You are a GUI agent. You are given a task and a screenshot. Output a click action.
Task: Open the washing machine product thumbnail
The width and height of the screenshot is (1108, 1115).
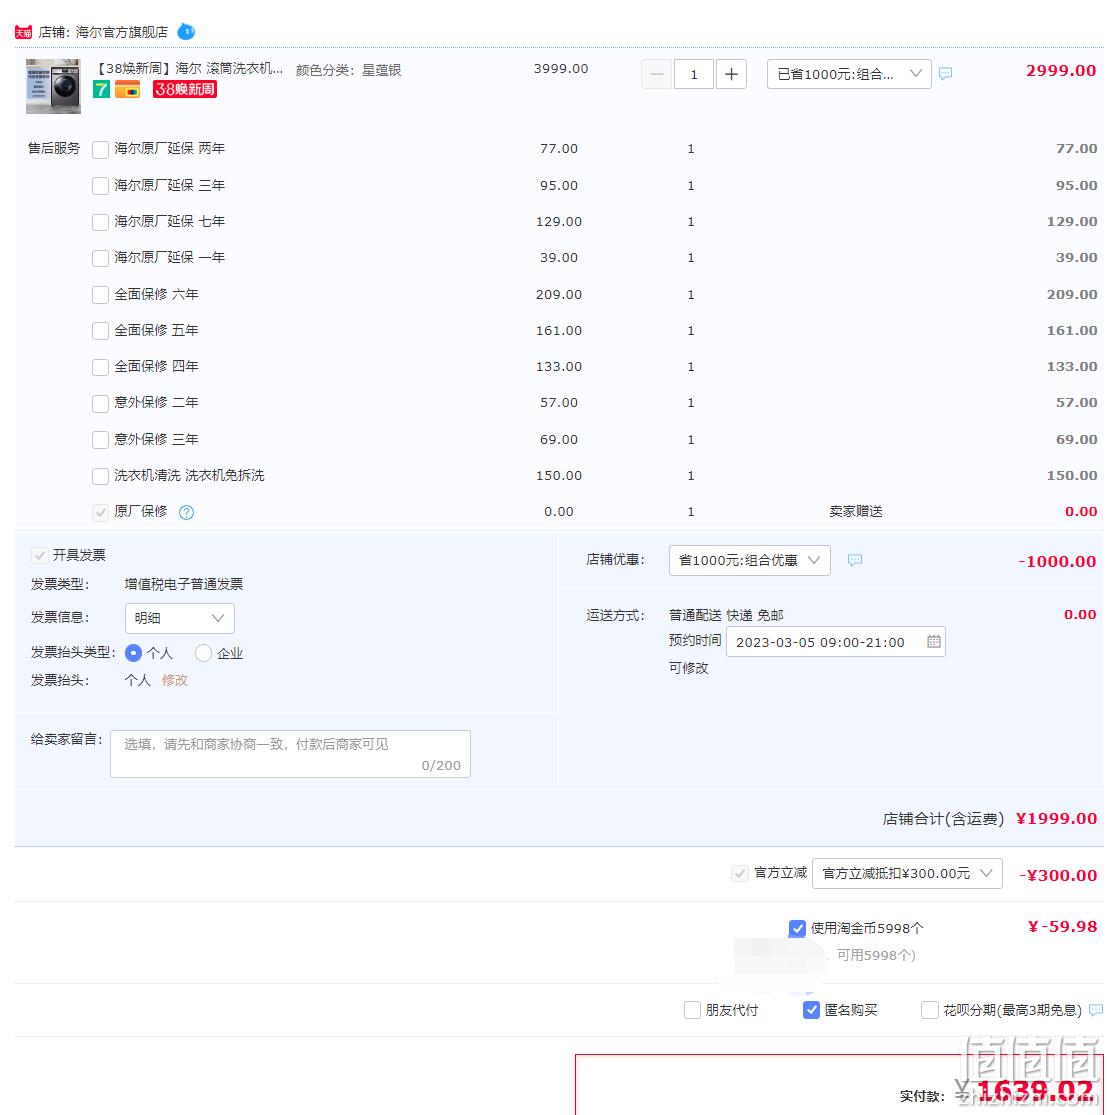coord(53,86)
